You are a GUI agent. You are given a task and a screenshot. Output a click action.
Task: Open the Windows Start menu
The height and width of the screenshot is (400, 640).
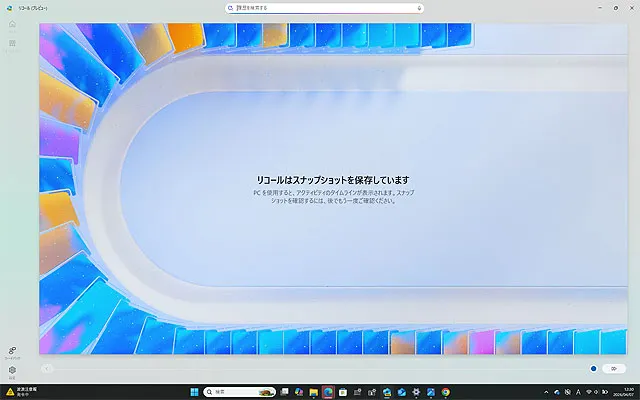coord(194,392)
